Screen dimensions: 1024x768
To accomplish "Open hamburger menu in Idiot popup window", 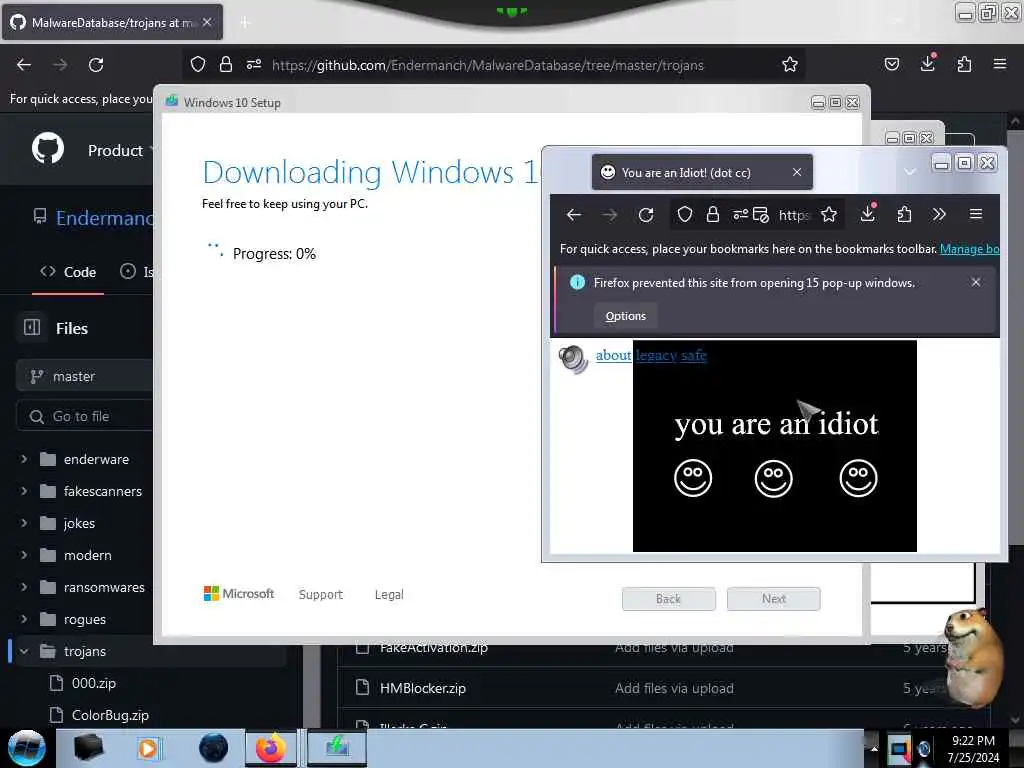I will (976, 214).
